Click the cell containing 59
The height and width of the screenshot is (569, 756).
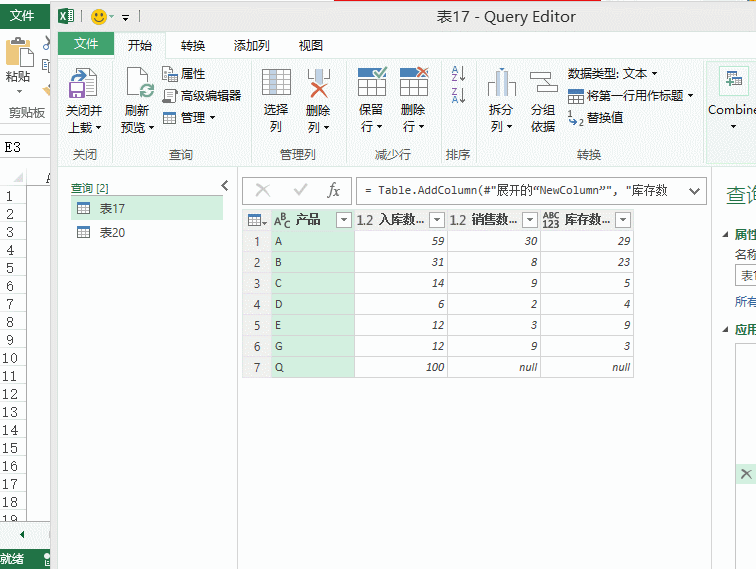[401, 241]
